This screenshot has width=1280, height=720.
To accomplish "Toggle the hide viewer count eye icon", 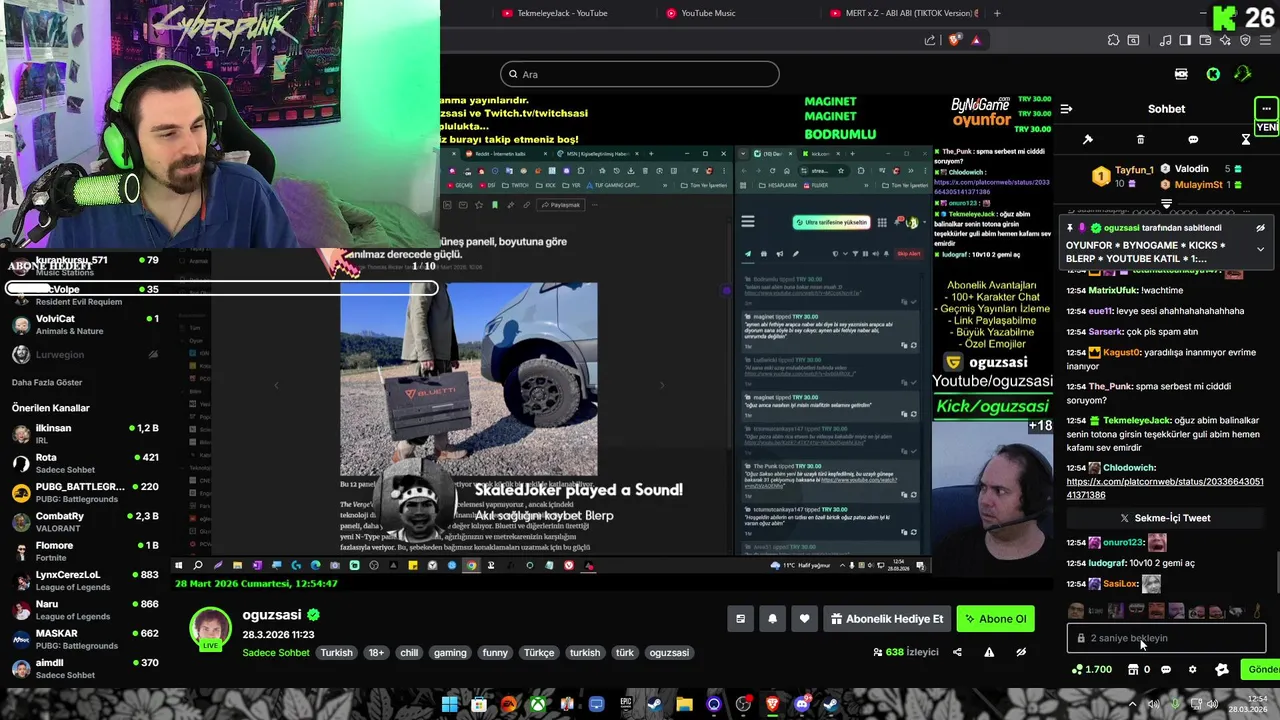I will 1021,652.
